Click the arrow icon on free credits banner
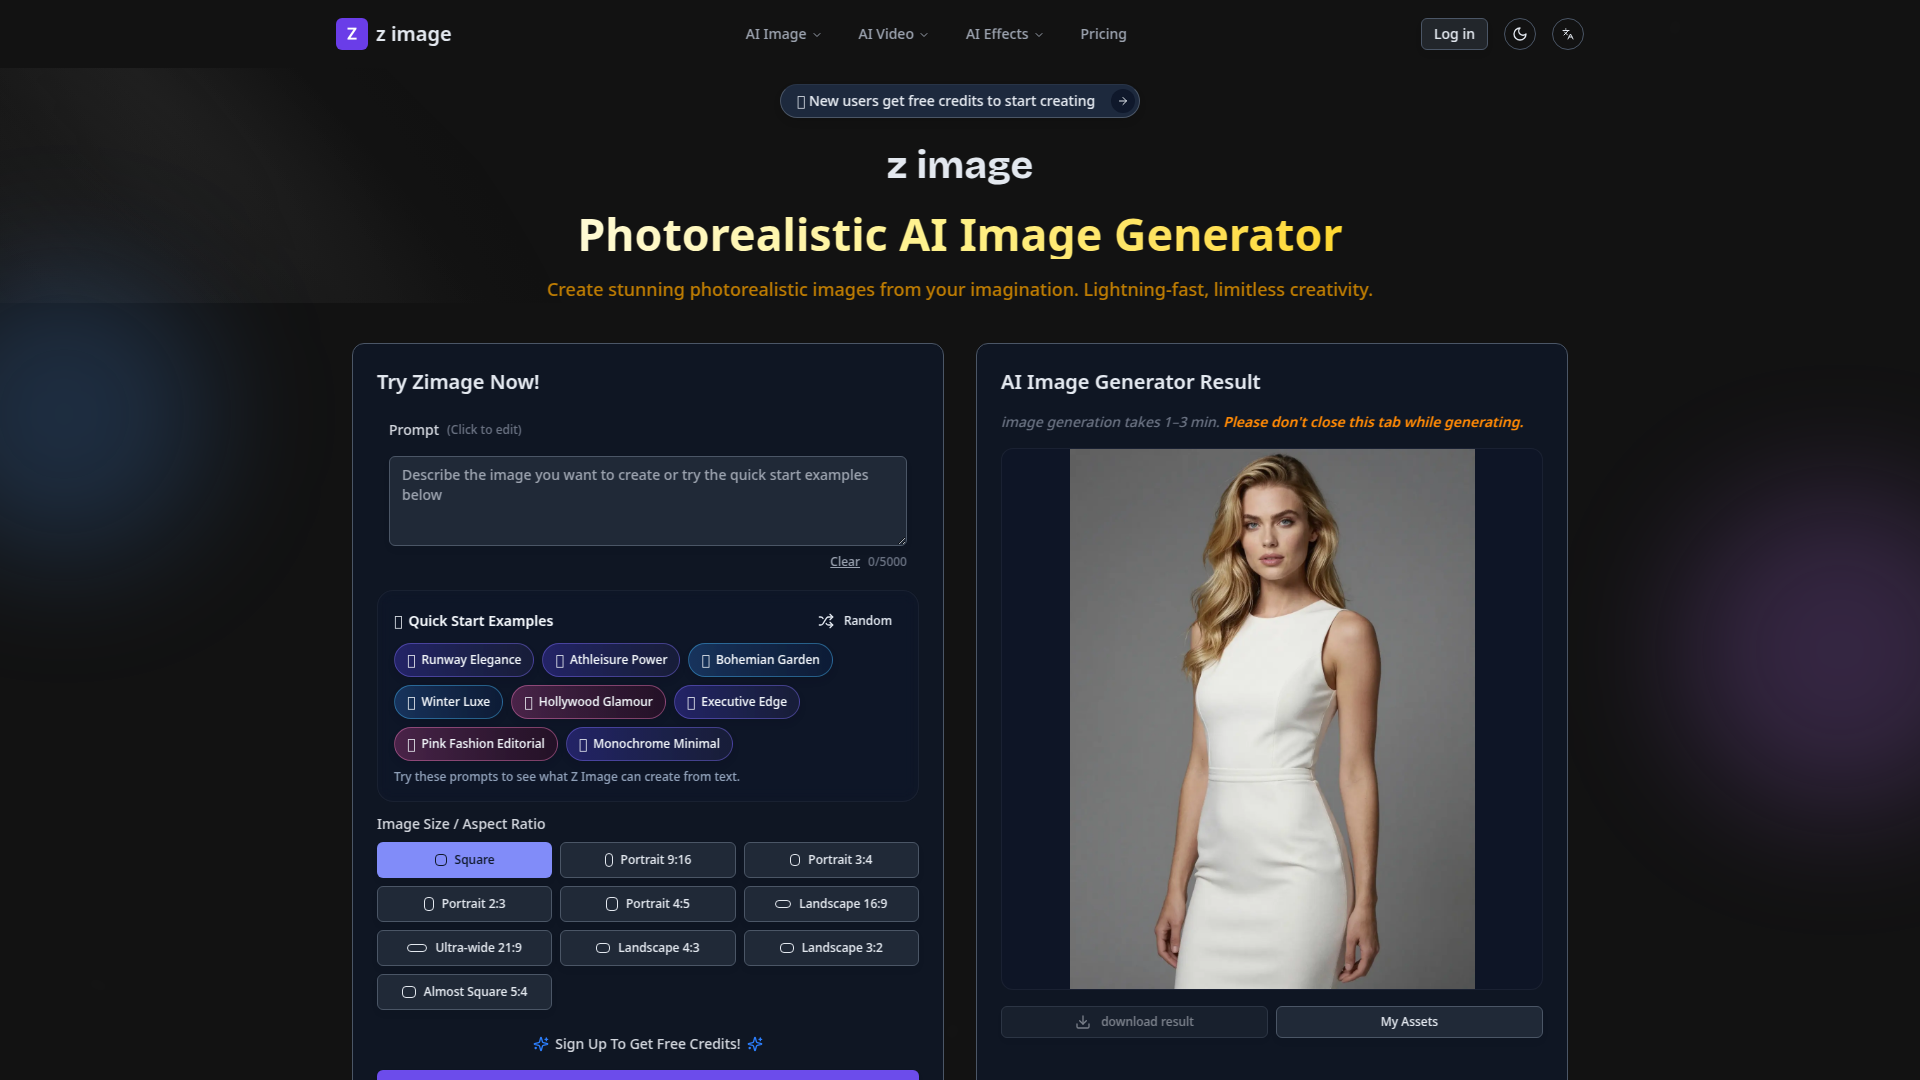The height and width of the screenshot is (1080, 1920). [1123, 101]
